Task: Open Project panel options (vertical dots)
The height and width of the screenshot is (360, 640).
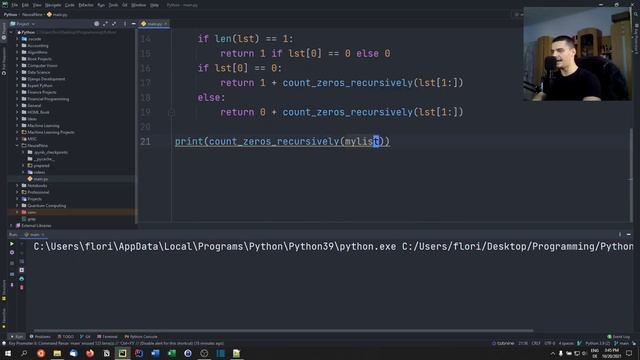Action: 124,24
